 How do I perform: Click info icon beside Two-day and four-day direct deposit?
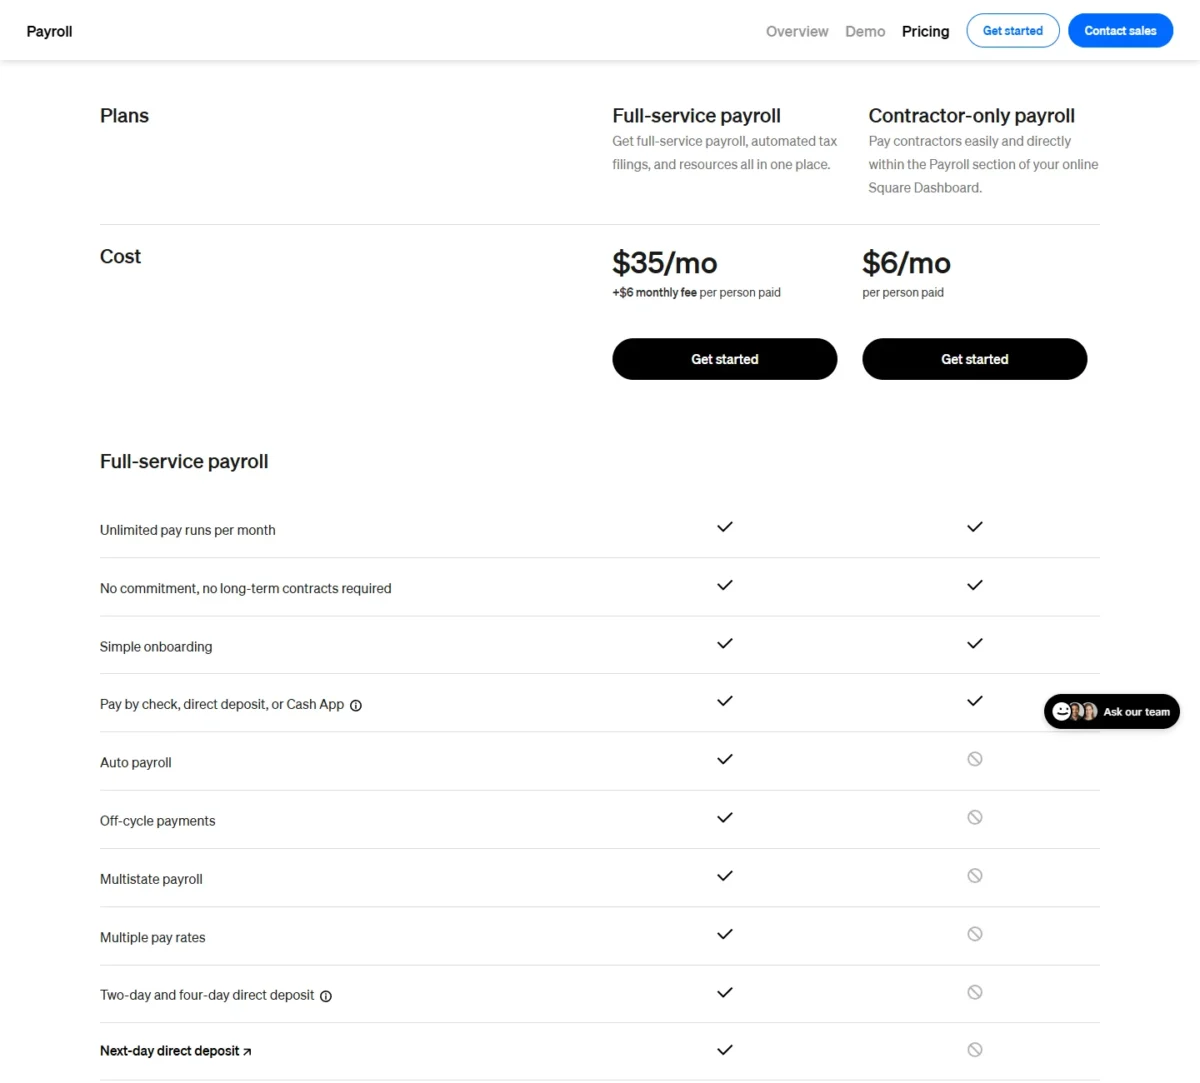click(326, 996)
